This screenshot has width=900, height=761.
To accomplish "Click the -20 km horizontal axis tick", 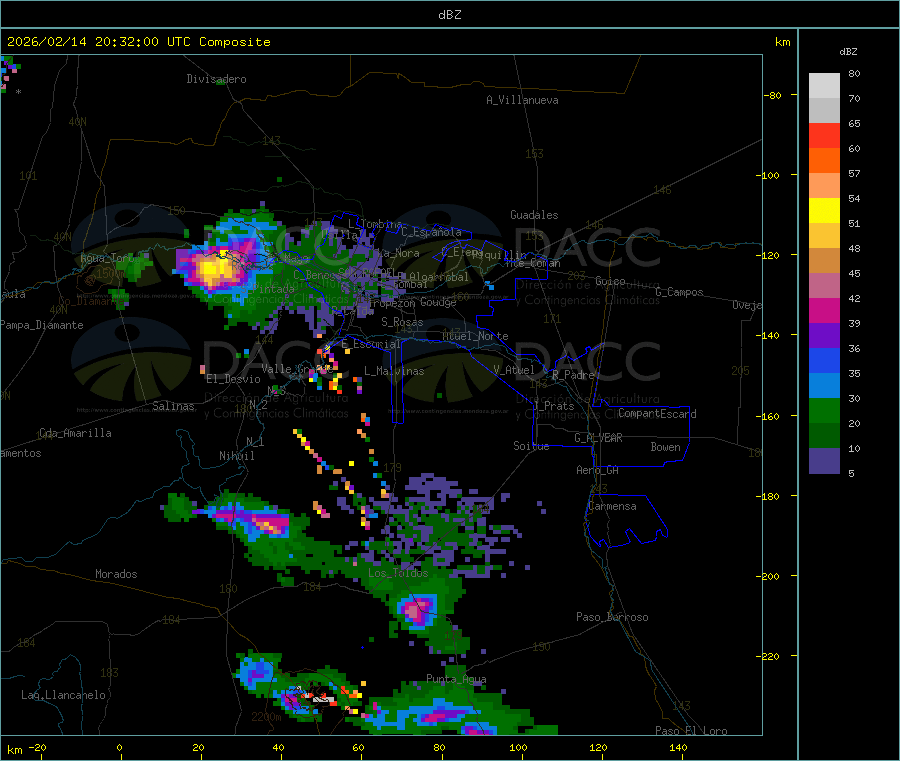I will 38,747.
